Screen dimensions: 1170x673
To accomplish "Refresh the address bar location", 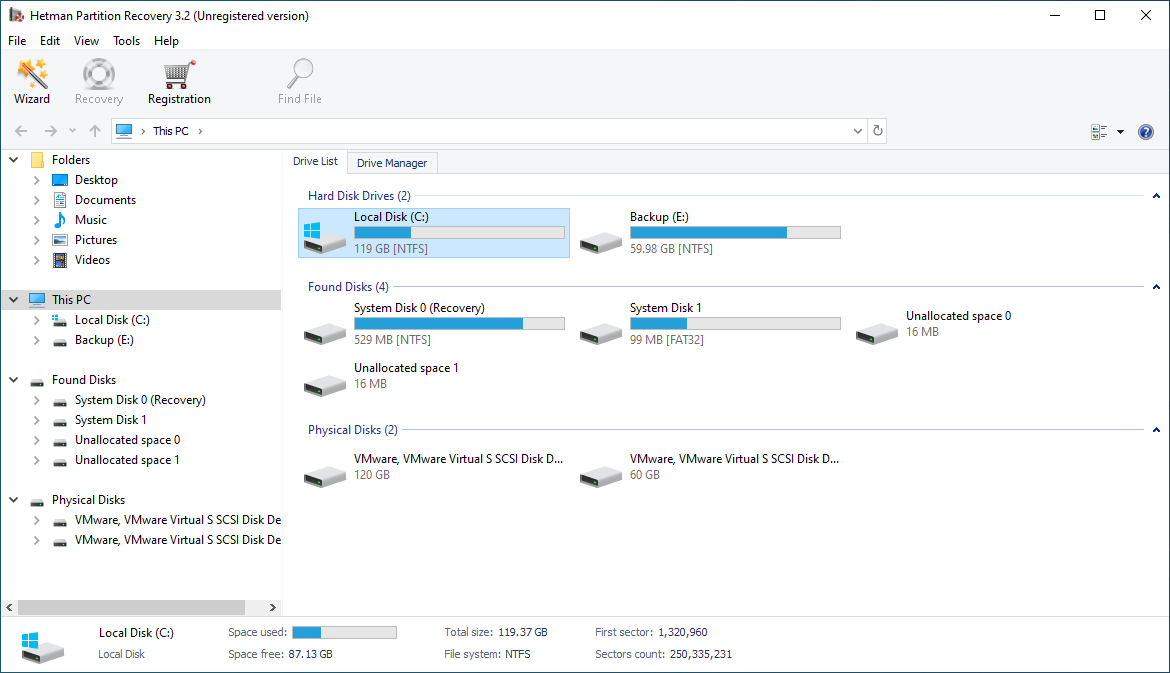I will click(878, 131).
